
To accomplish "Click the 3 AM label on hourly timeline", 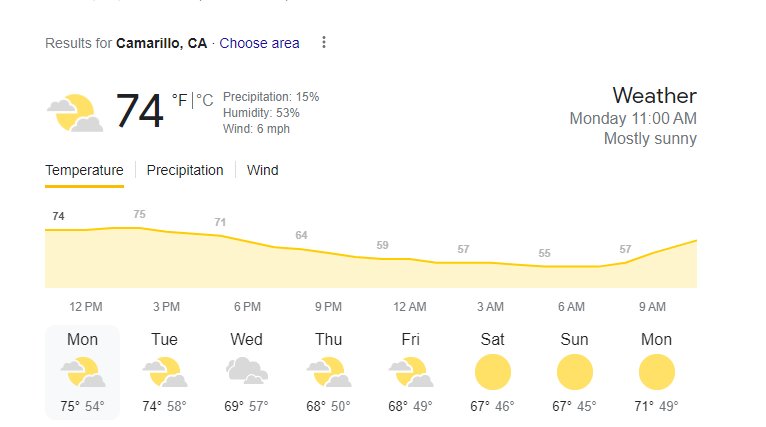I will (490, 307).
